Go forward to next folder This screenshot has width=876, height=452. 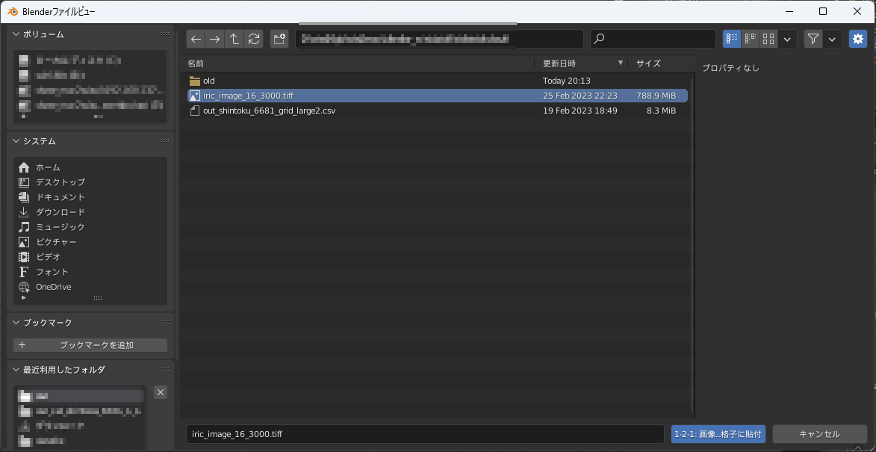[215, 39]
